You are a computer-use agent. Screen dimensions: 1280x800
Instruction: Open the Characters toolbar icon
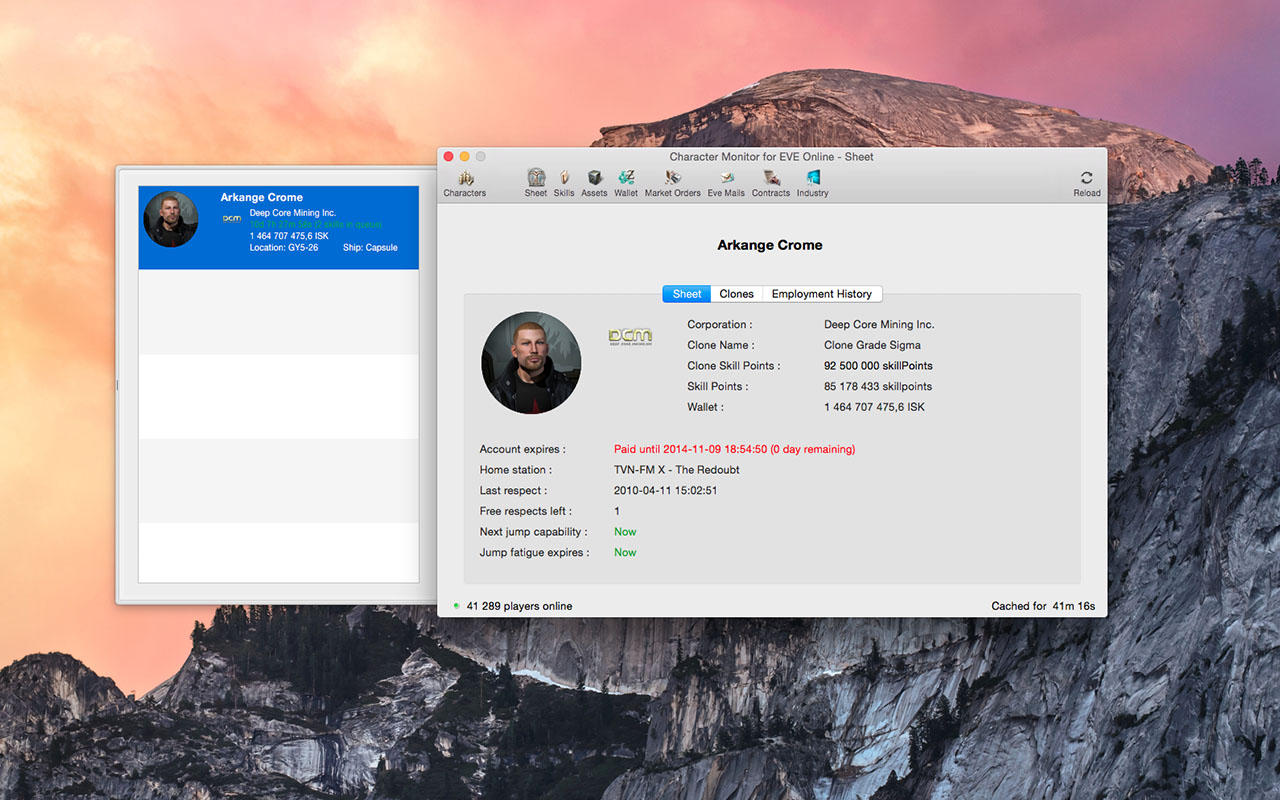click(x=464, y=183)
